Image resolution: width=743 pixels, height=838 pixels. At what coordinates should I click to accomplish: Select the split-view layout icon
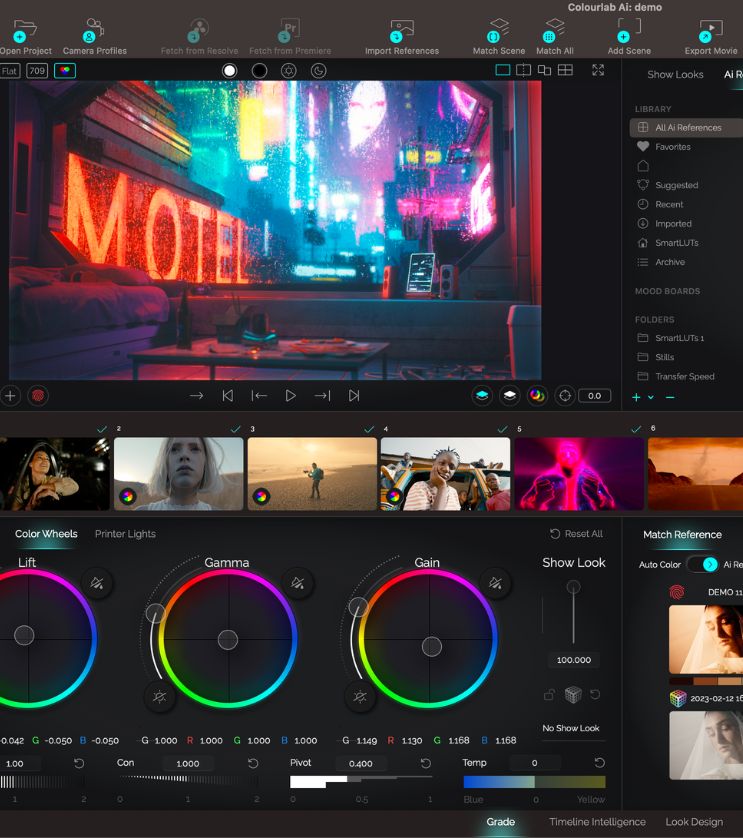[523, 70]
